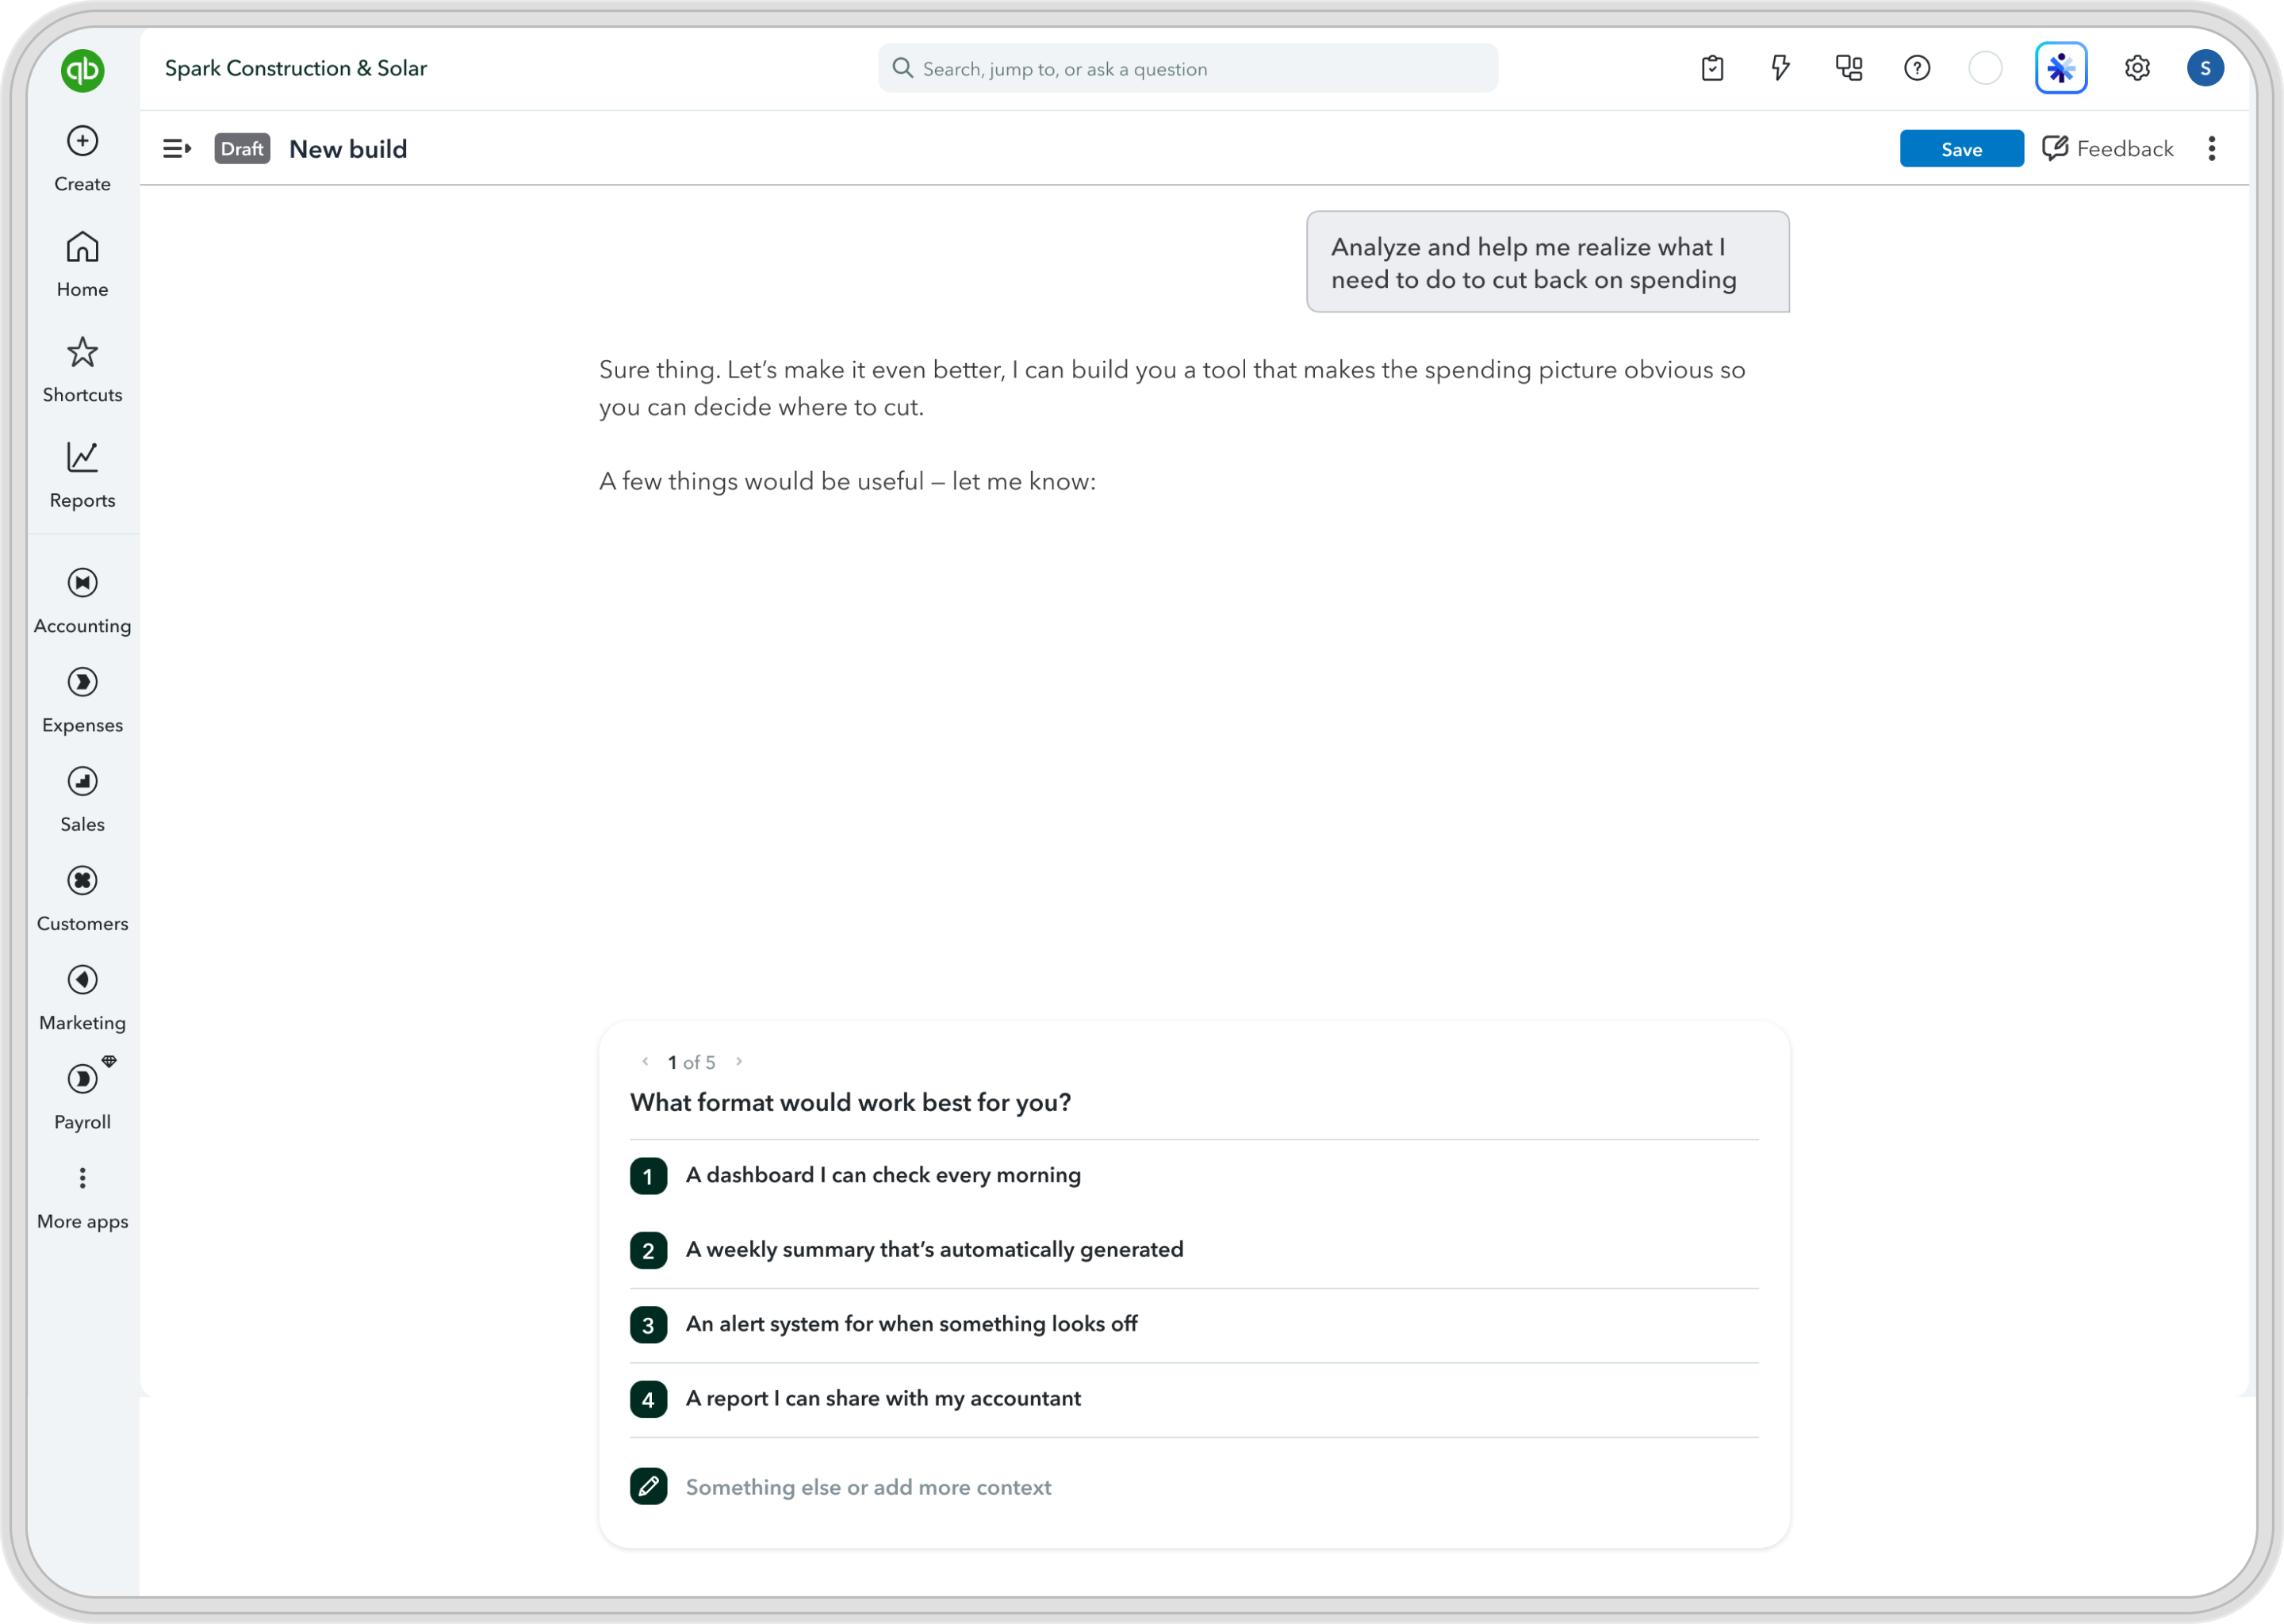Open the user profile avatar S
The width and height of the screenshot is (2284, 1624).
[x=2205, y=68]
